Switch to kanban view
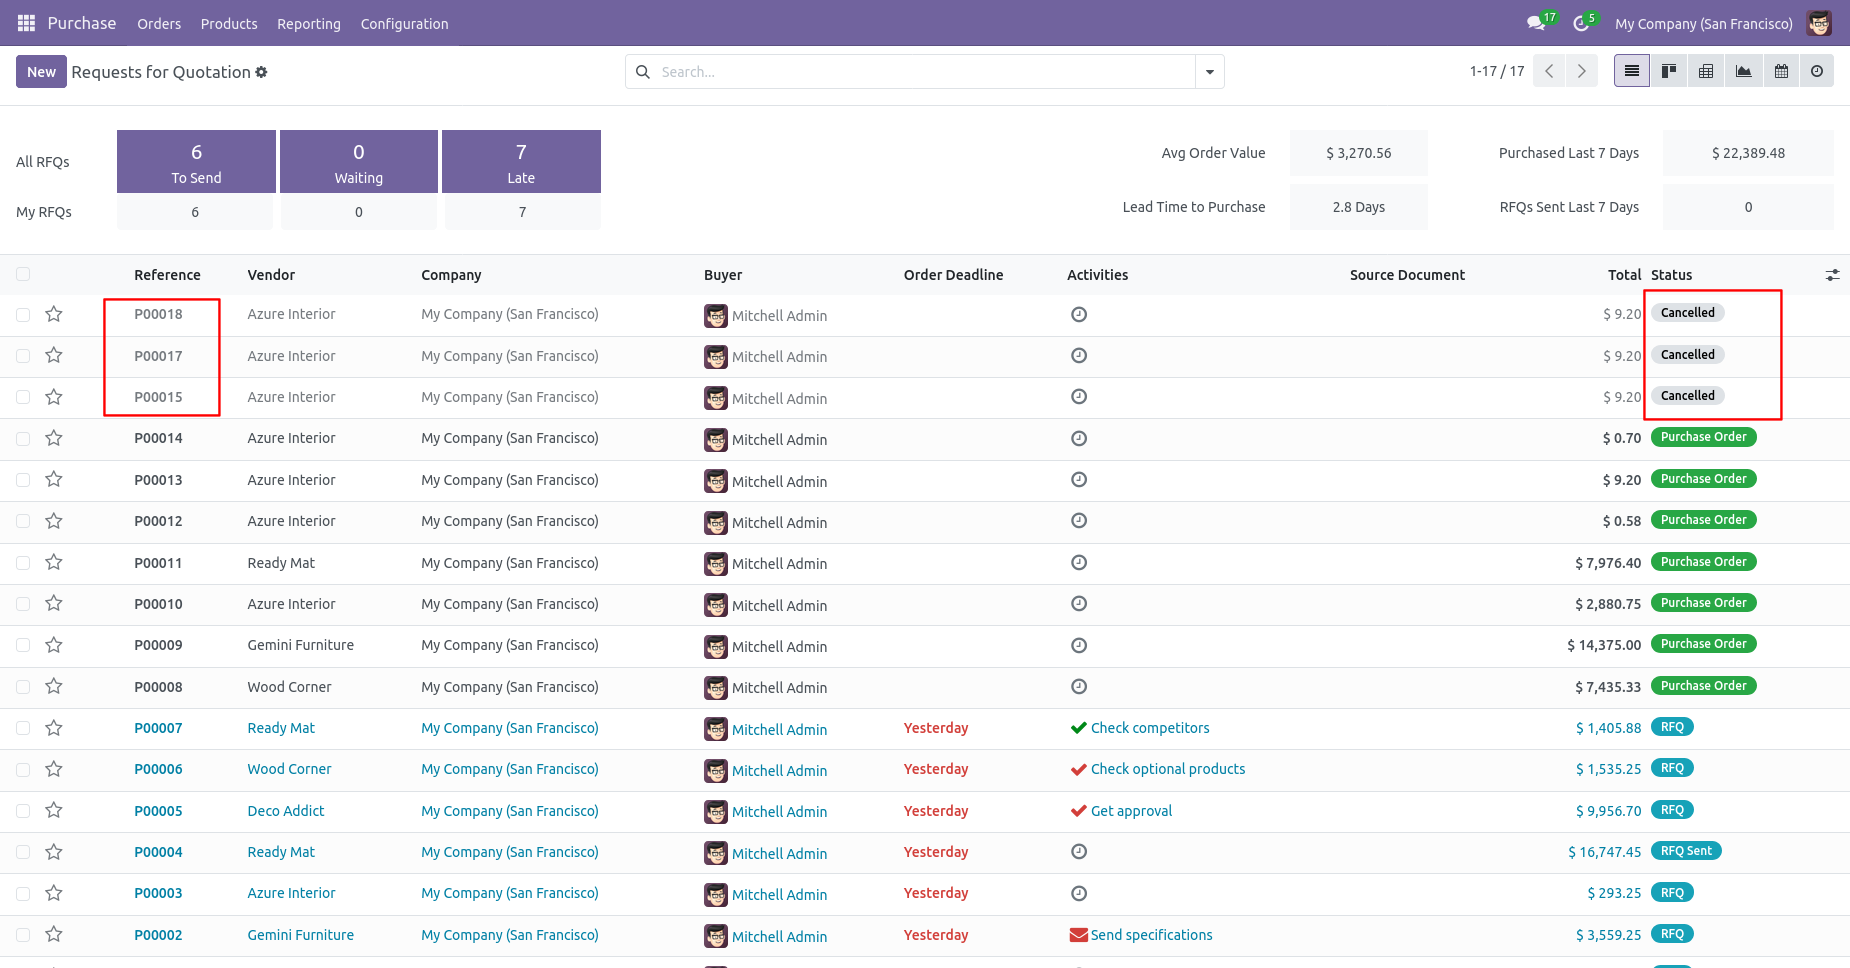 1669,71
